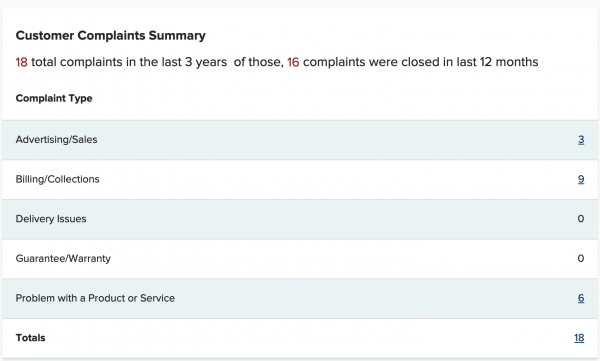Select the Advertising/Sales row label

[x=56, y=140]
